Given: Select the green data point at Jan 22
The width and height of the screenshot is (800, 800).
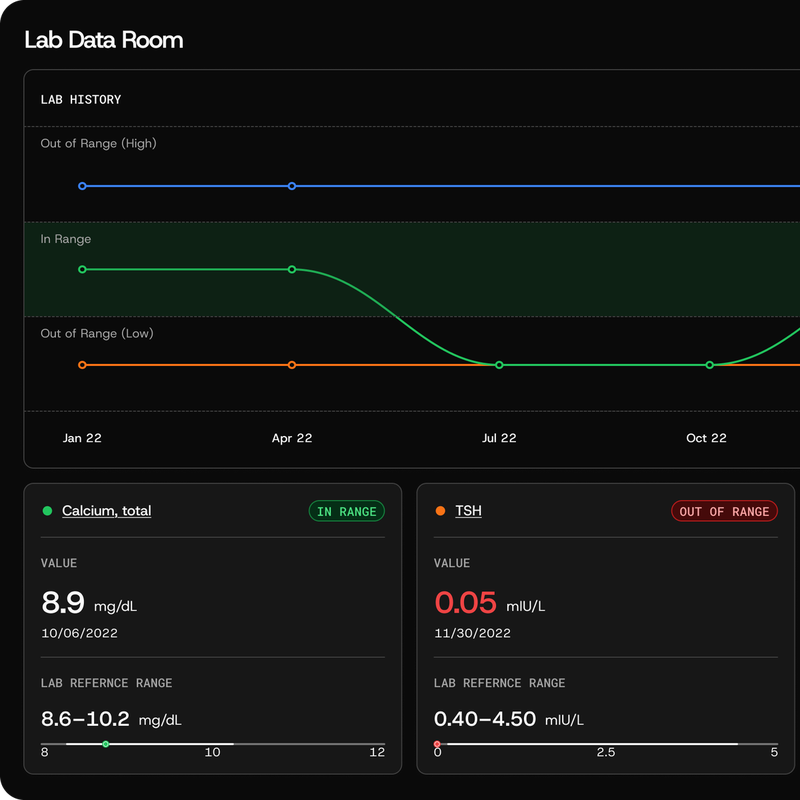Looking at the screenshot, I should pyautogui.click(x=82, y=269).
